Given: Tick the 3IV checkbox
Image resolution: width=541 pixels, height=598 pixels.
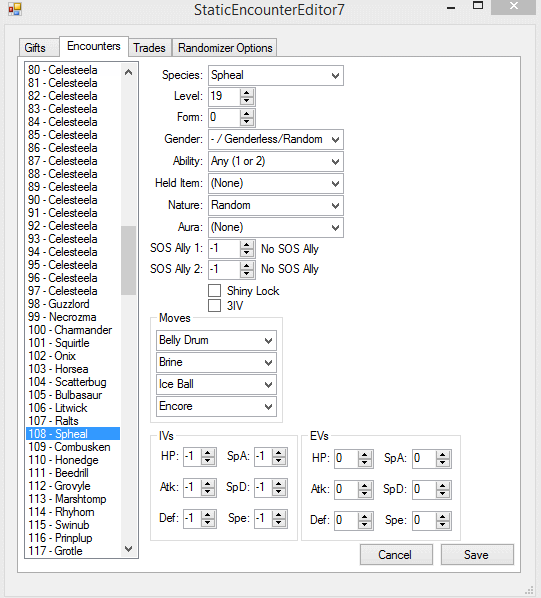Looking at the screenshot, I should [x=215, y=305].
